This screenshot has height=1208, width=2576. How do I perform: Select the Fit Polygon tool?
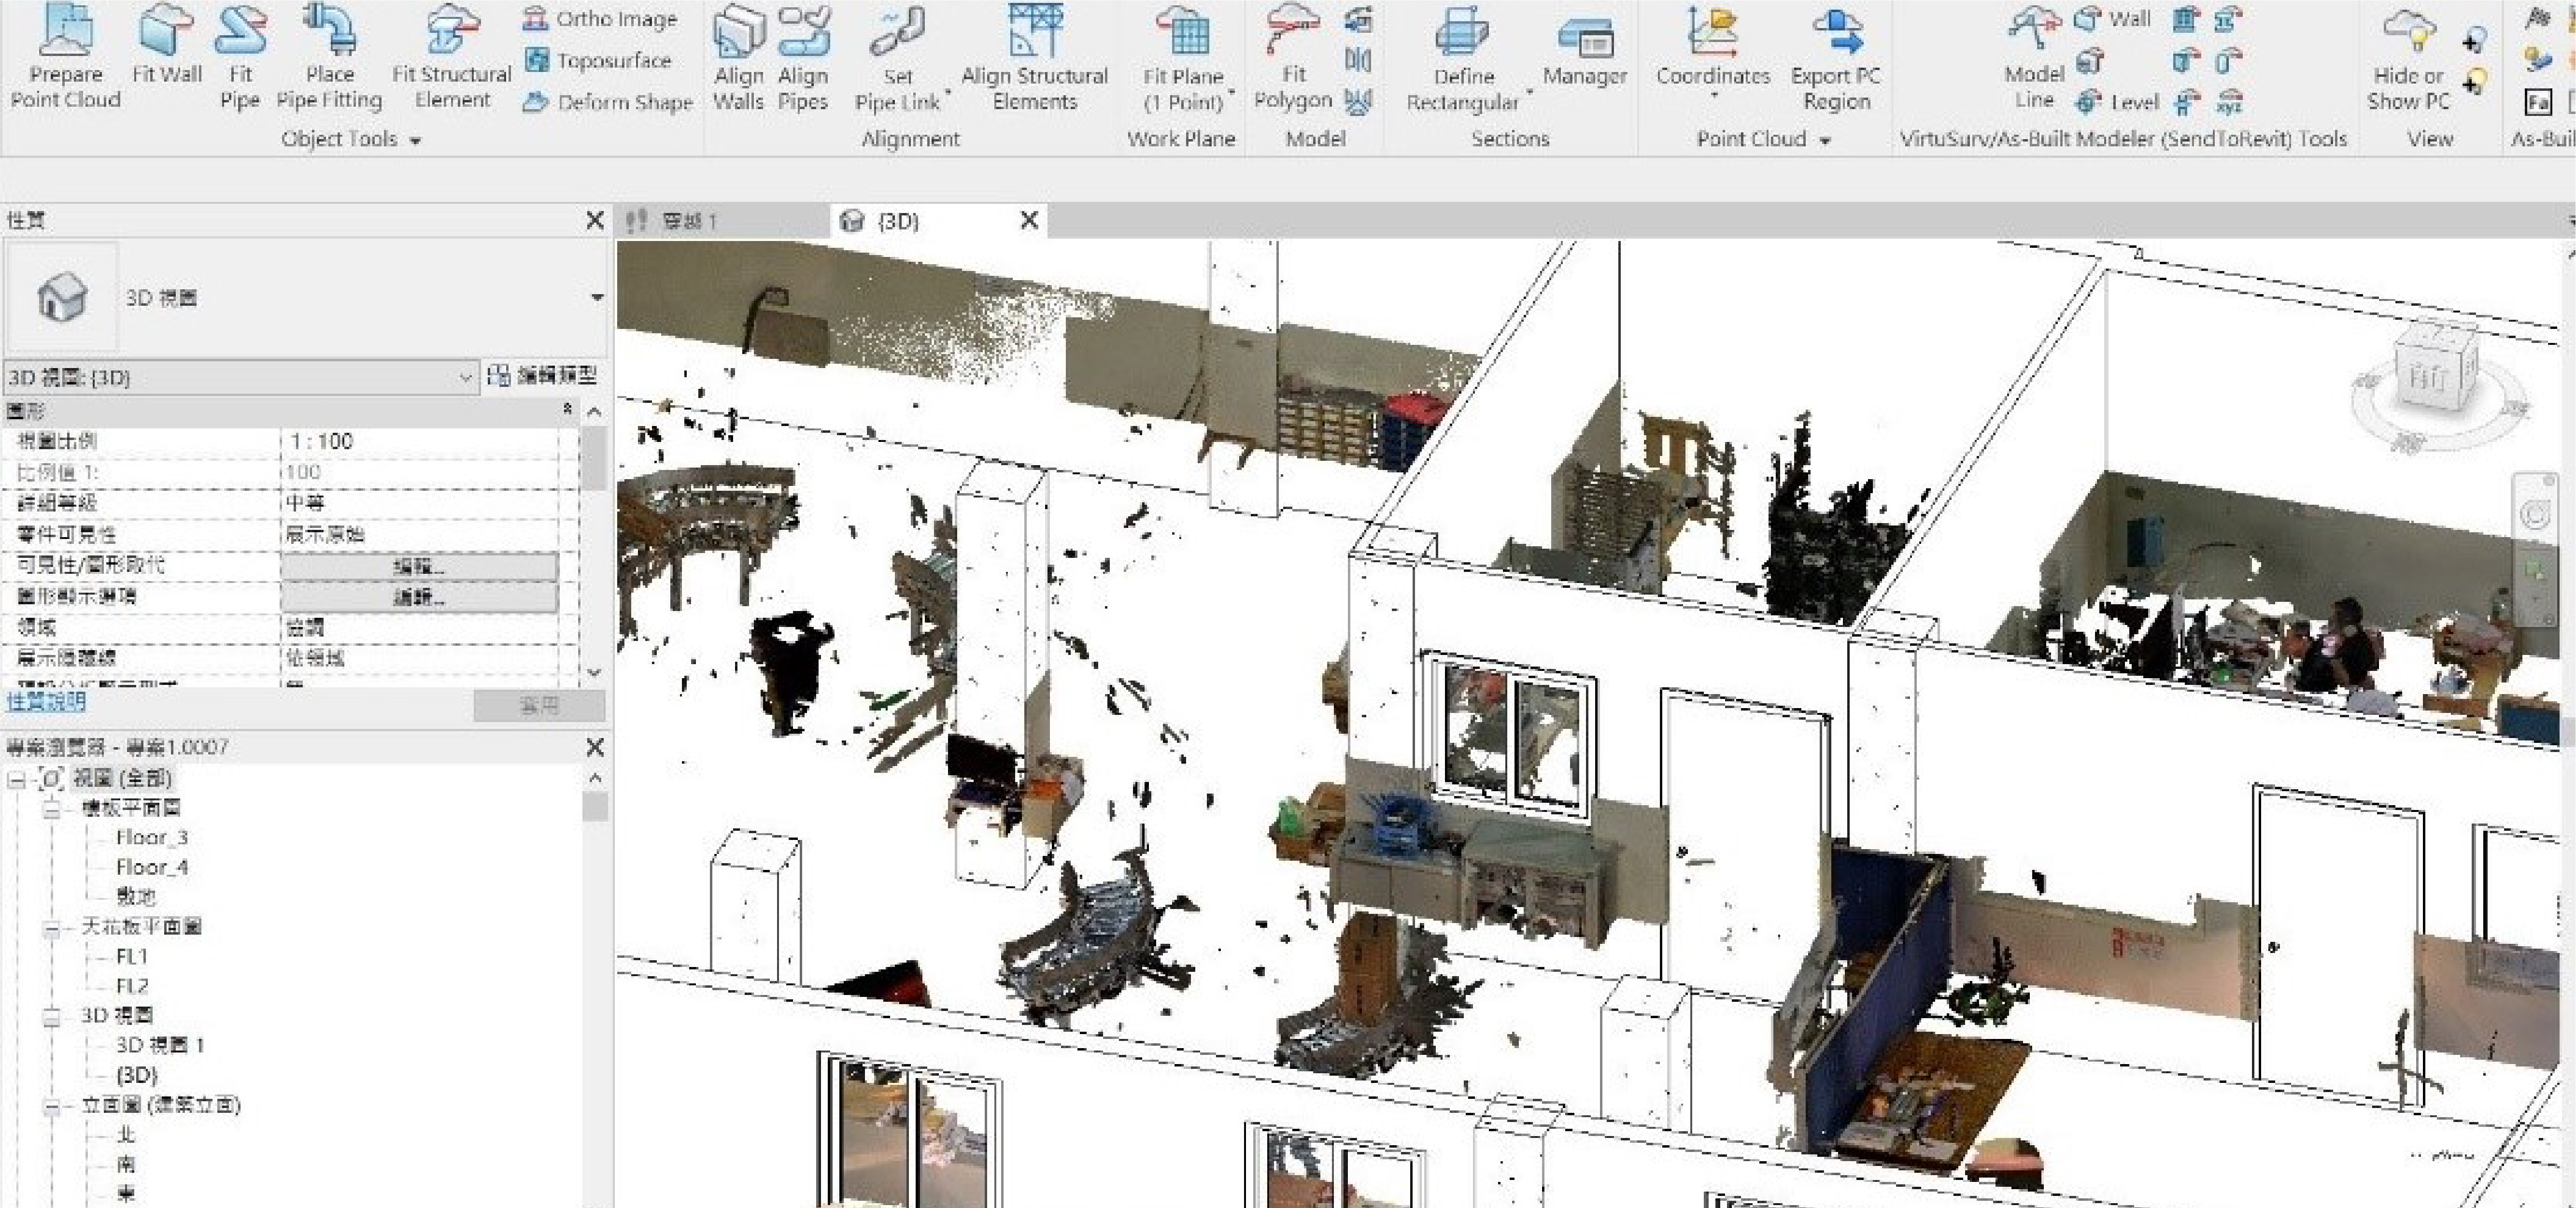(x=1293, y=58)
